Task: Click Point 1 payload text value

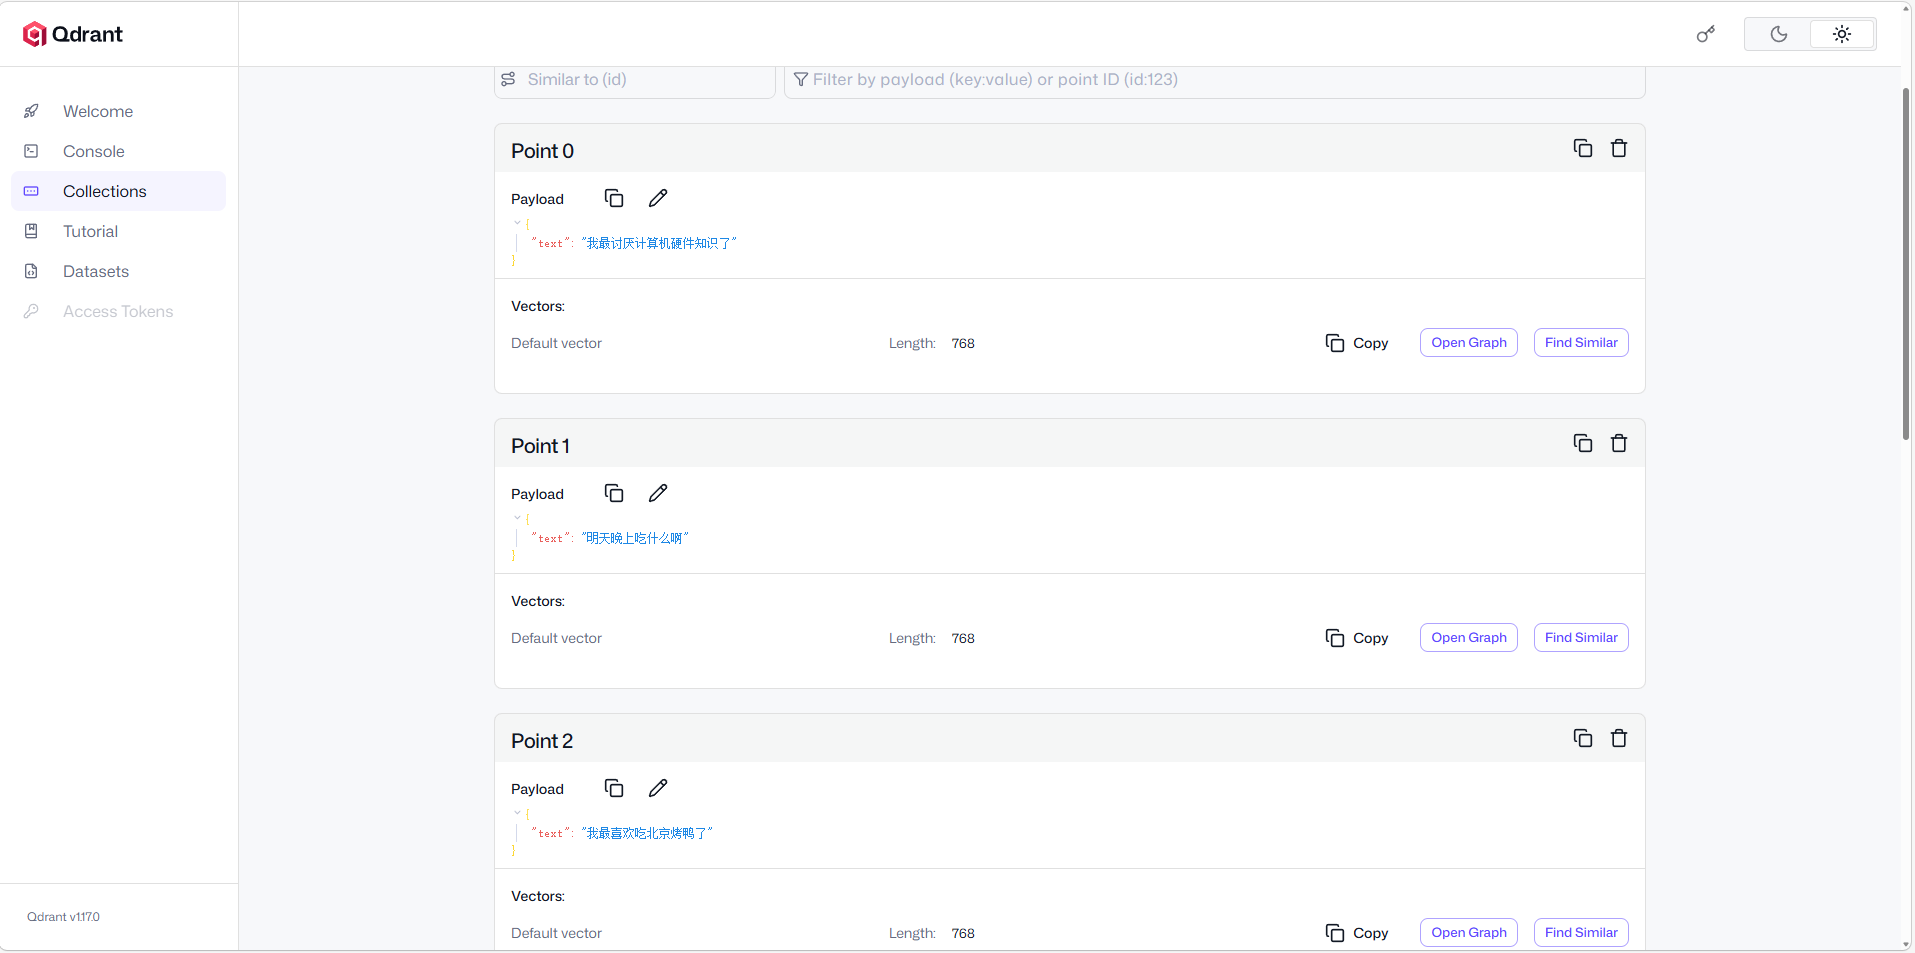Action: point(635,538)
